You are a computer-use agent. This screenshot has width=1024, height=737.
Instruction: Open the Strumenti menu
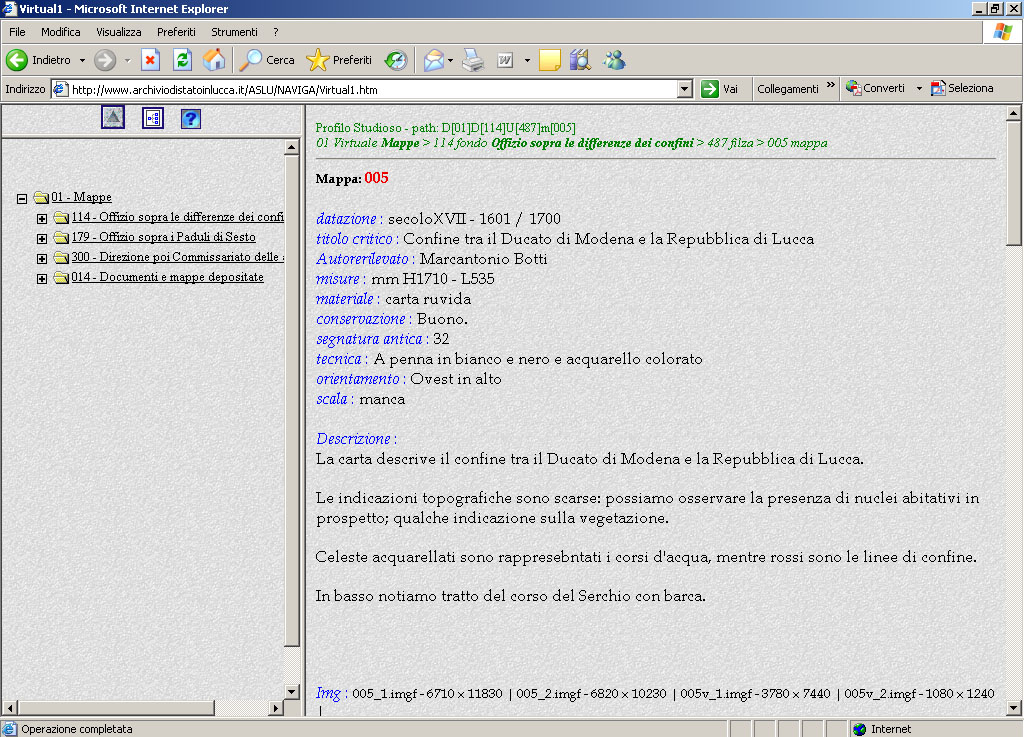pos(234,32)
